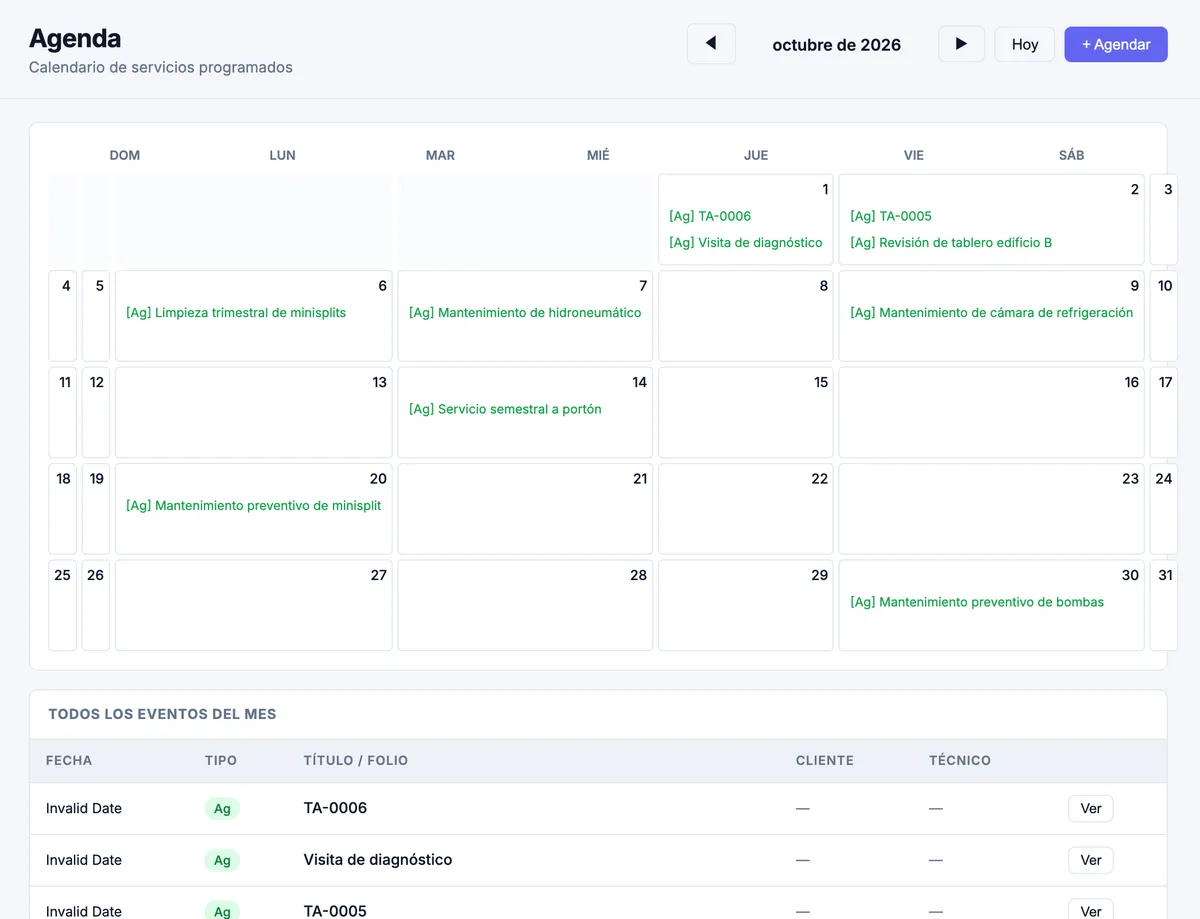This screenshot has width=1200, height=919.
Task: Go to next month with right arrow
Action: [x=961, y=44]
